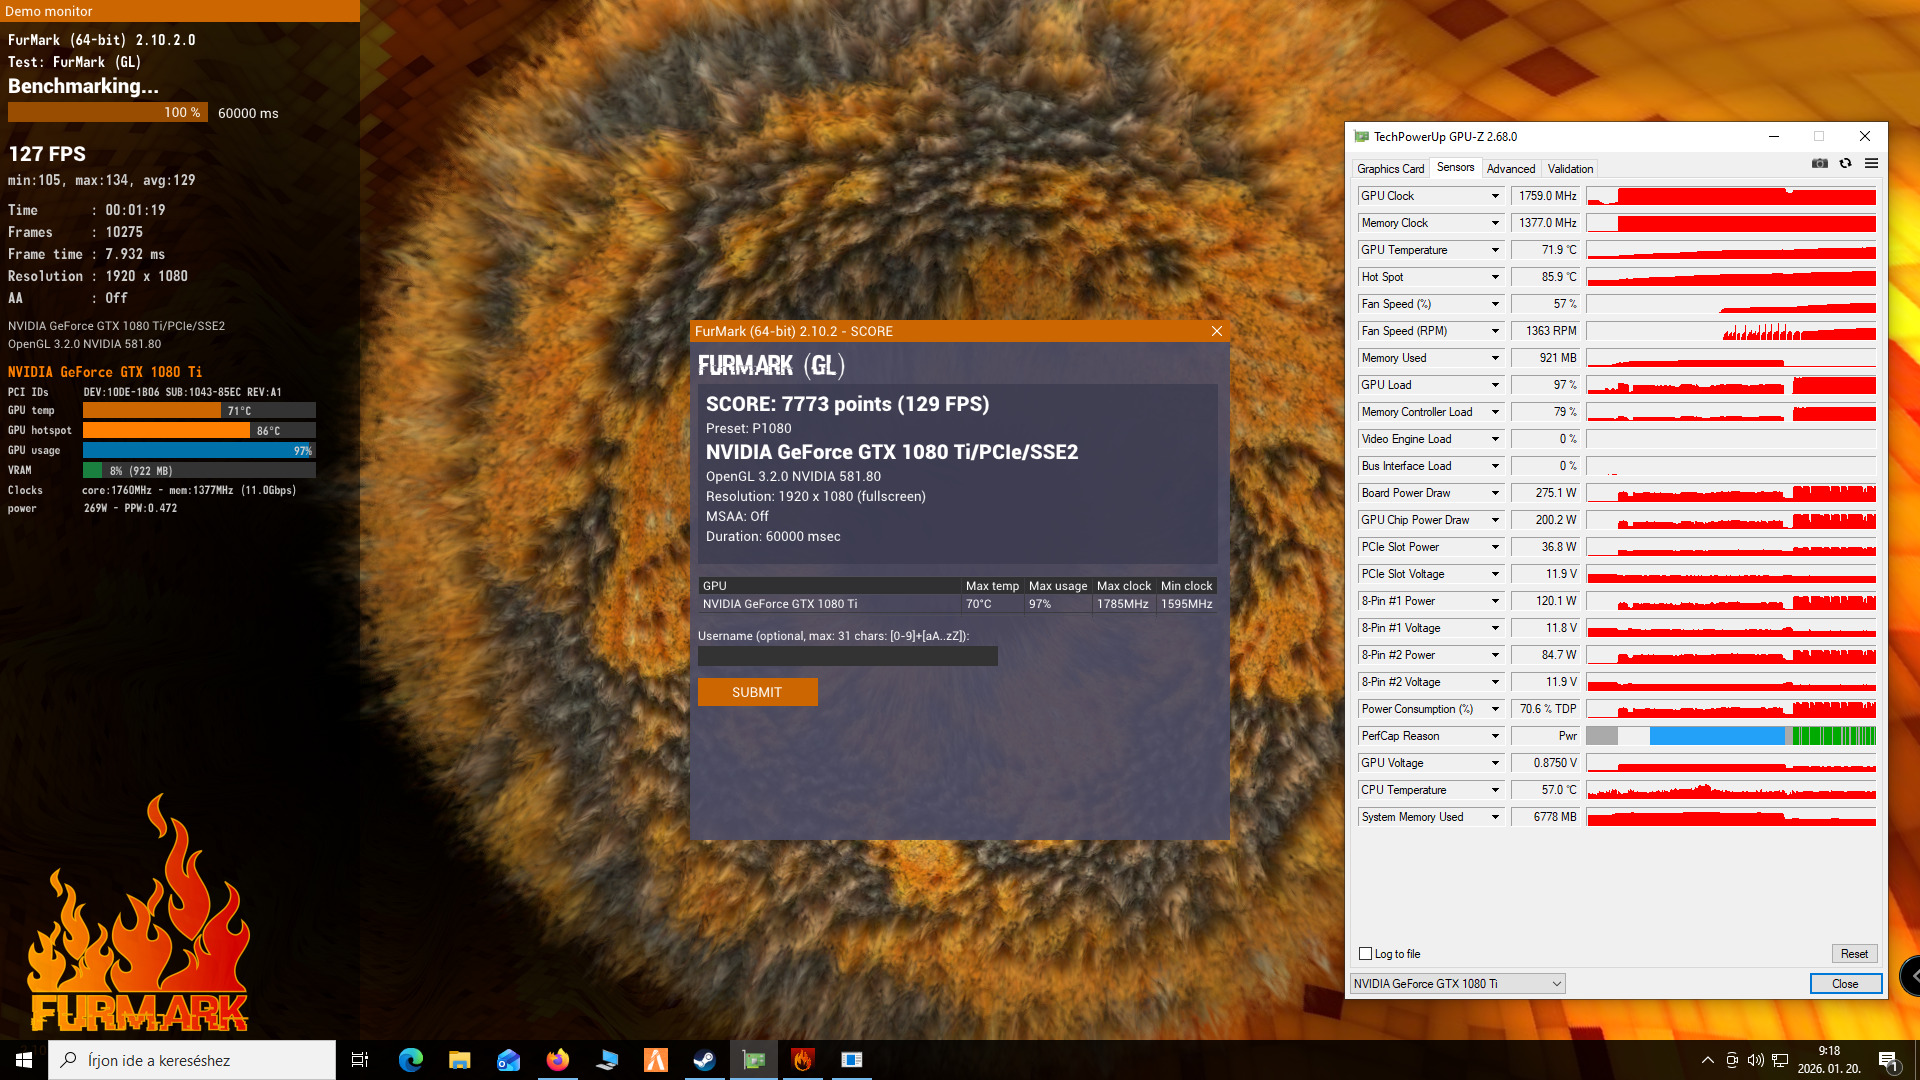Open Firefox from the taskbar

[558, 1060]
